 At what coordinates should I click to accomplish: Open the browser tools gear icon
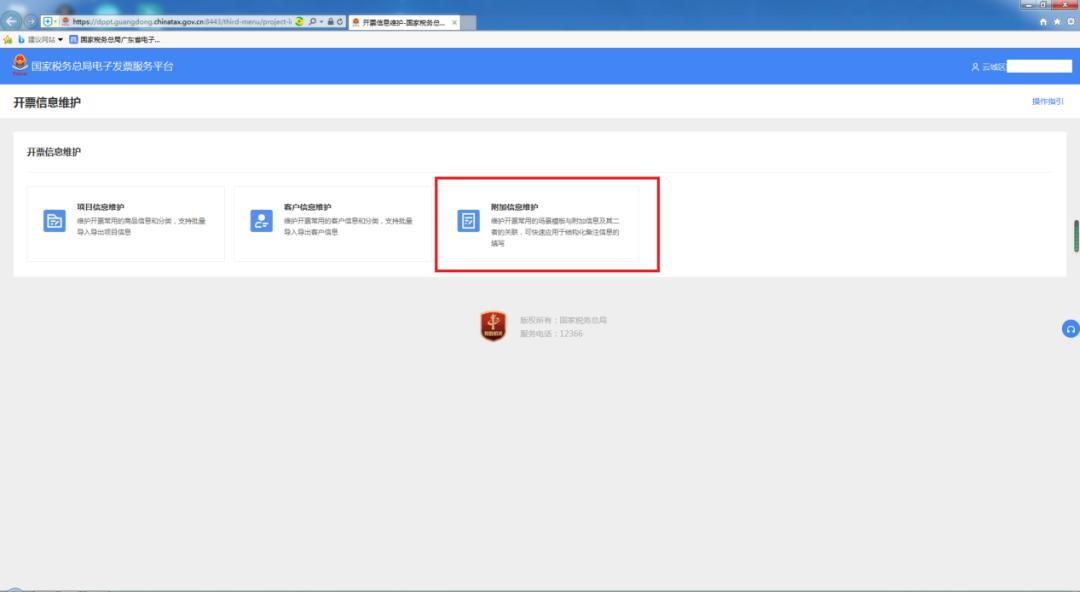coord(1071,22)
